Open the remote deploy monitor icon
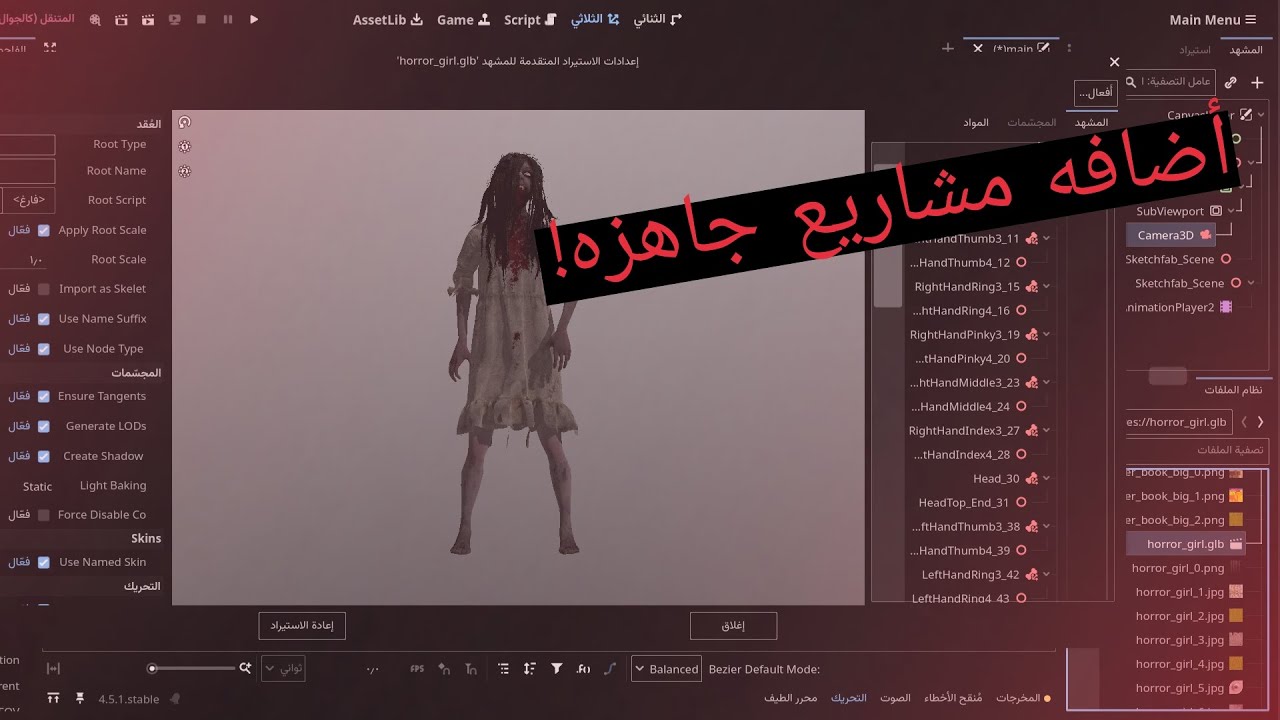 coord(174,19)
